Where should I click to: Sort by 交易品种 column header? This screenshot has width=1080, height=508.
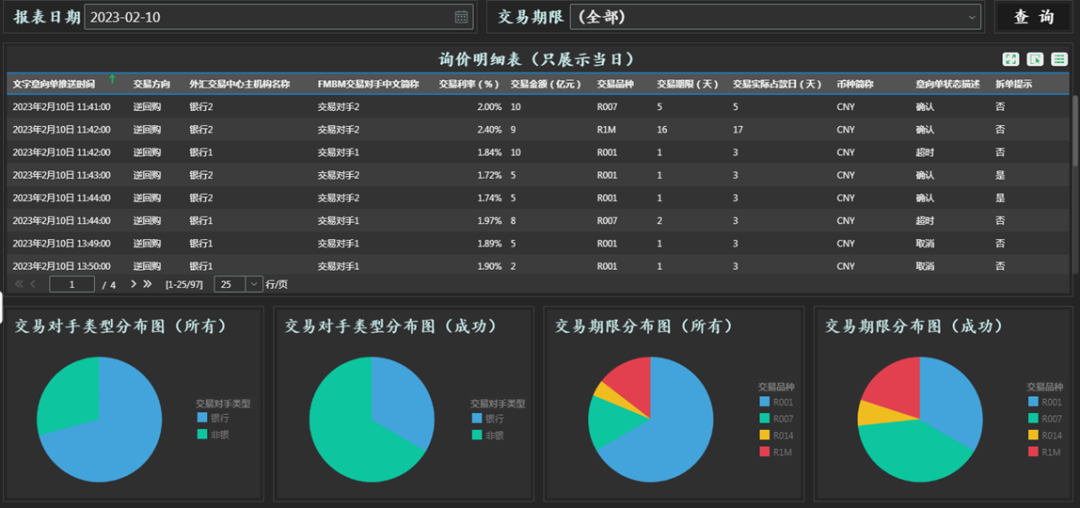pyautogui.click(x=614, y=84)
